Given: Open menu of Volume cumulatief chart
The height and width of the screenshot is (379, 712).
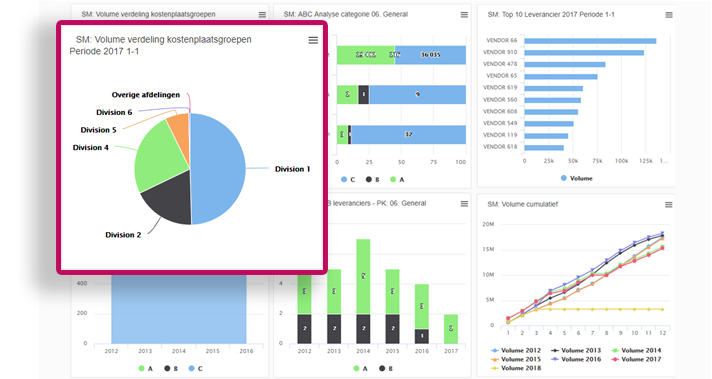Looking at the screenshot, I should point(668,205).
